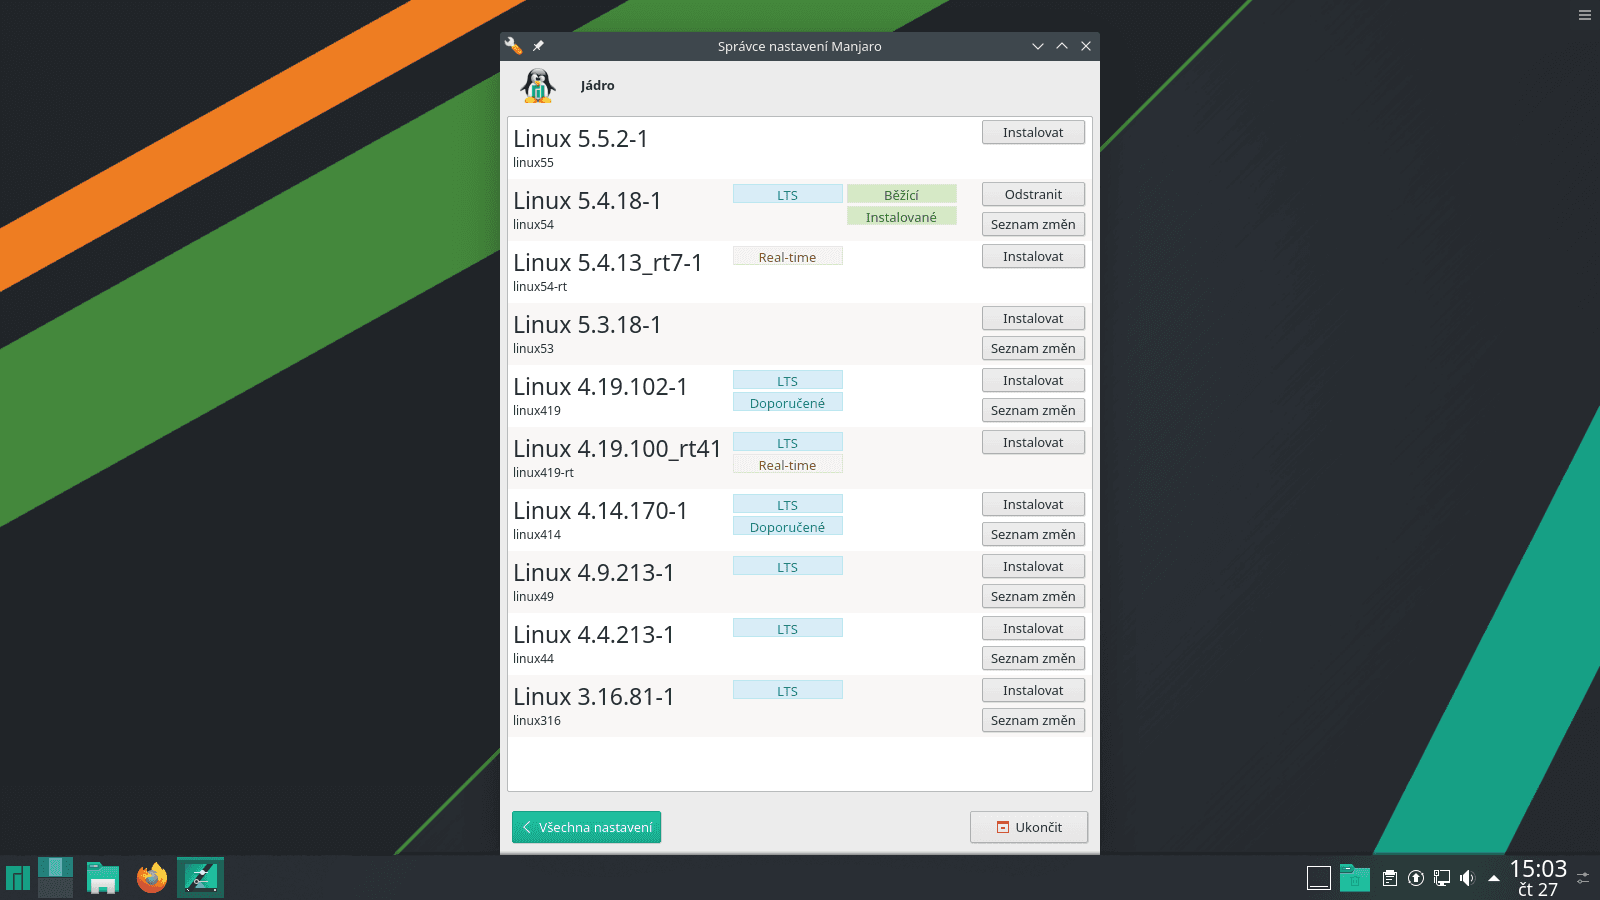This screenshot has height=900, width=1600.
Task: Open Seznam změn for Linux 4.14.170-1
Action: click(x=1033, y=535)
